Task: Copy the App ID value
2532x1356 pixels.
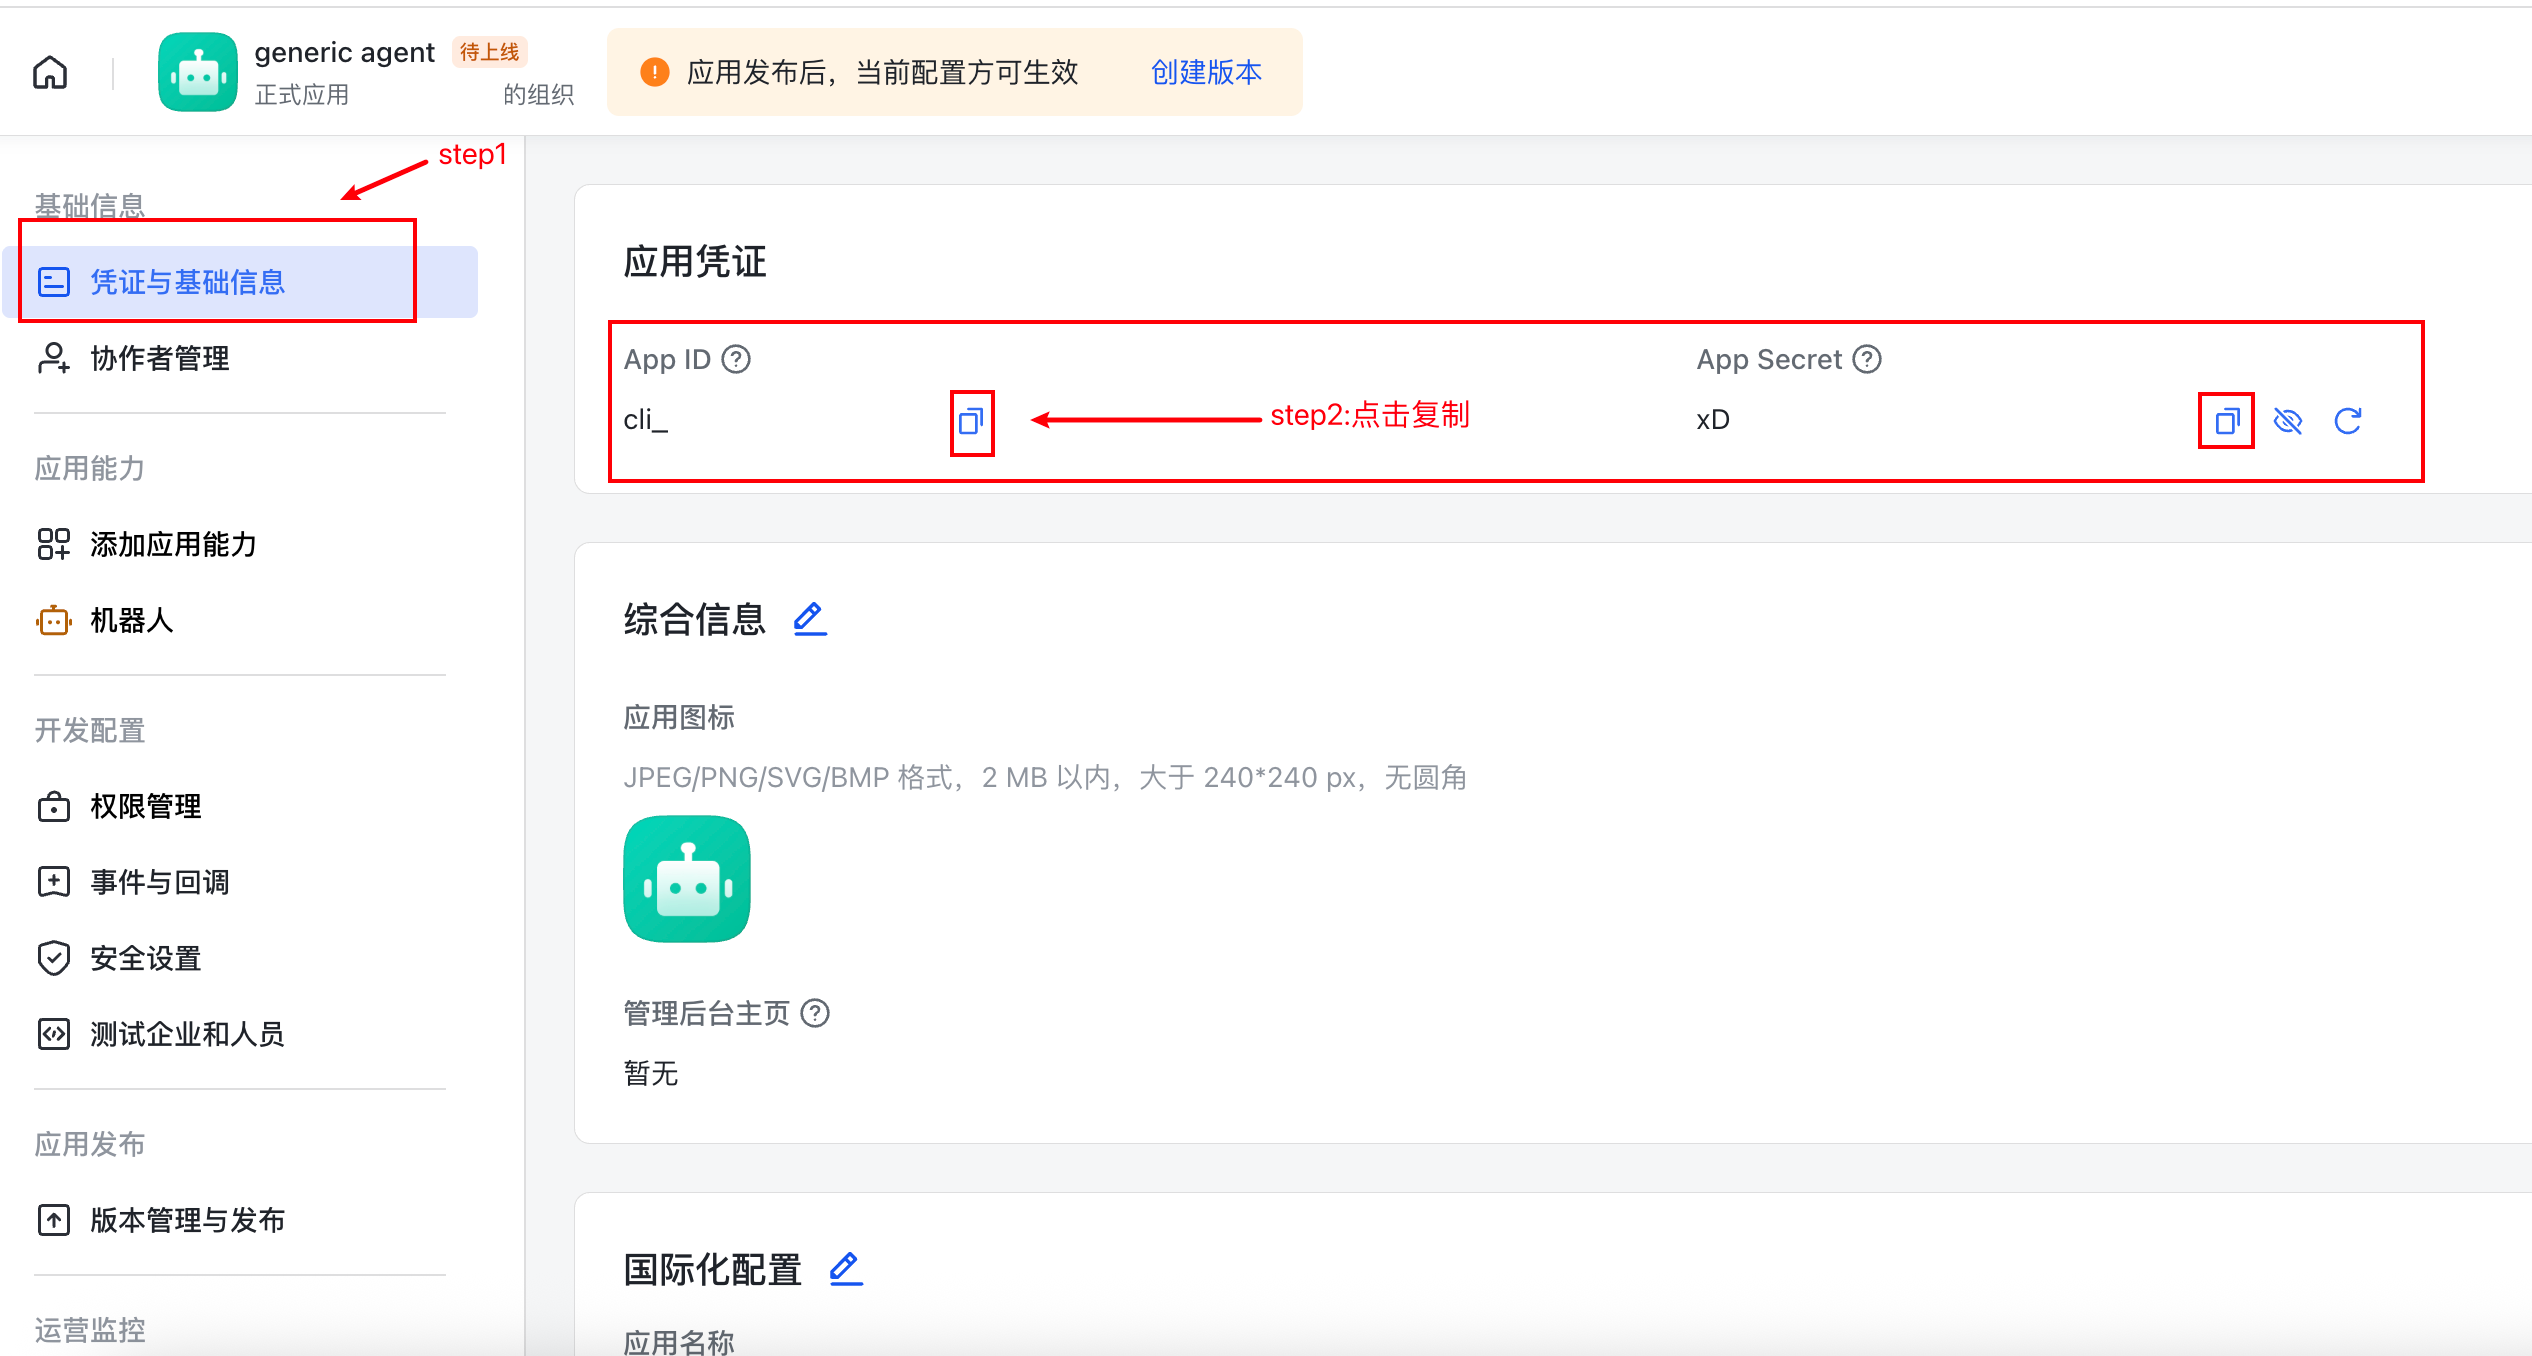Action: [x=971, y=422]
